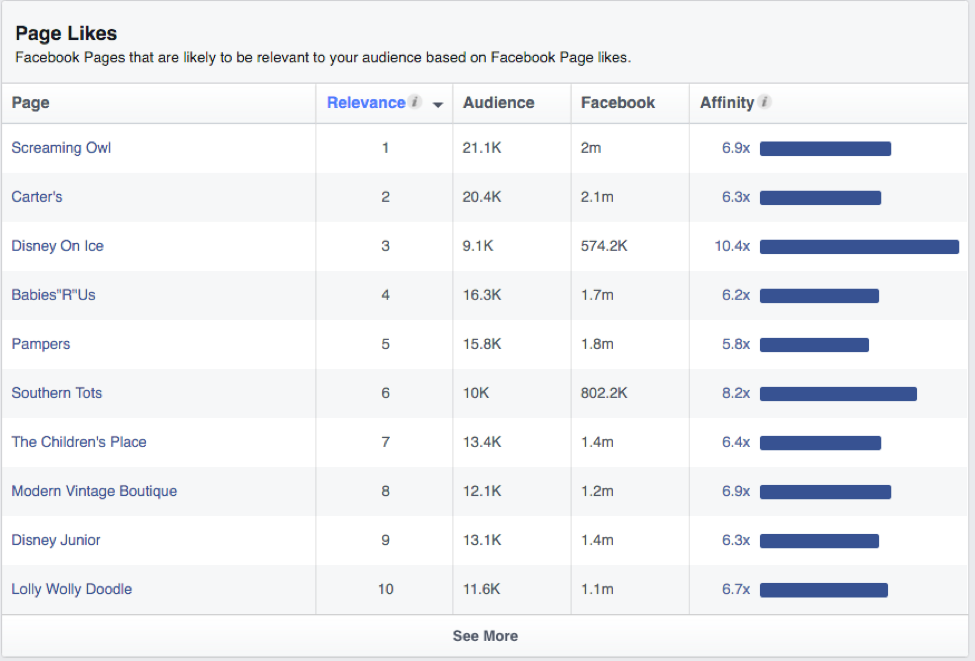This screenshot has height=661, width=975.
Task: Click the See More button
Action: (x=485, y=636)
